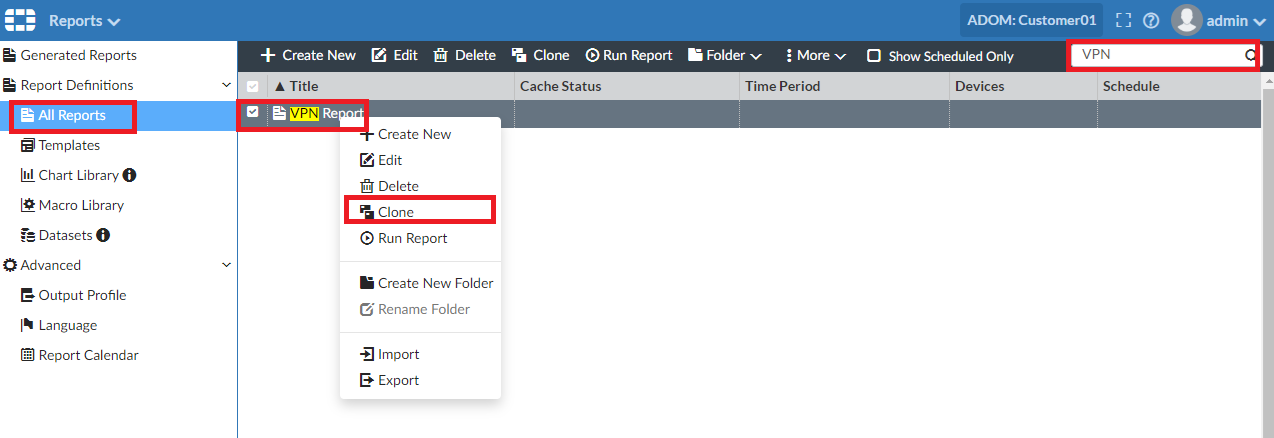Click the ADOM: Customer01 button
This screenshot has height=438, width=1274.
1031,20
